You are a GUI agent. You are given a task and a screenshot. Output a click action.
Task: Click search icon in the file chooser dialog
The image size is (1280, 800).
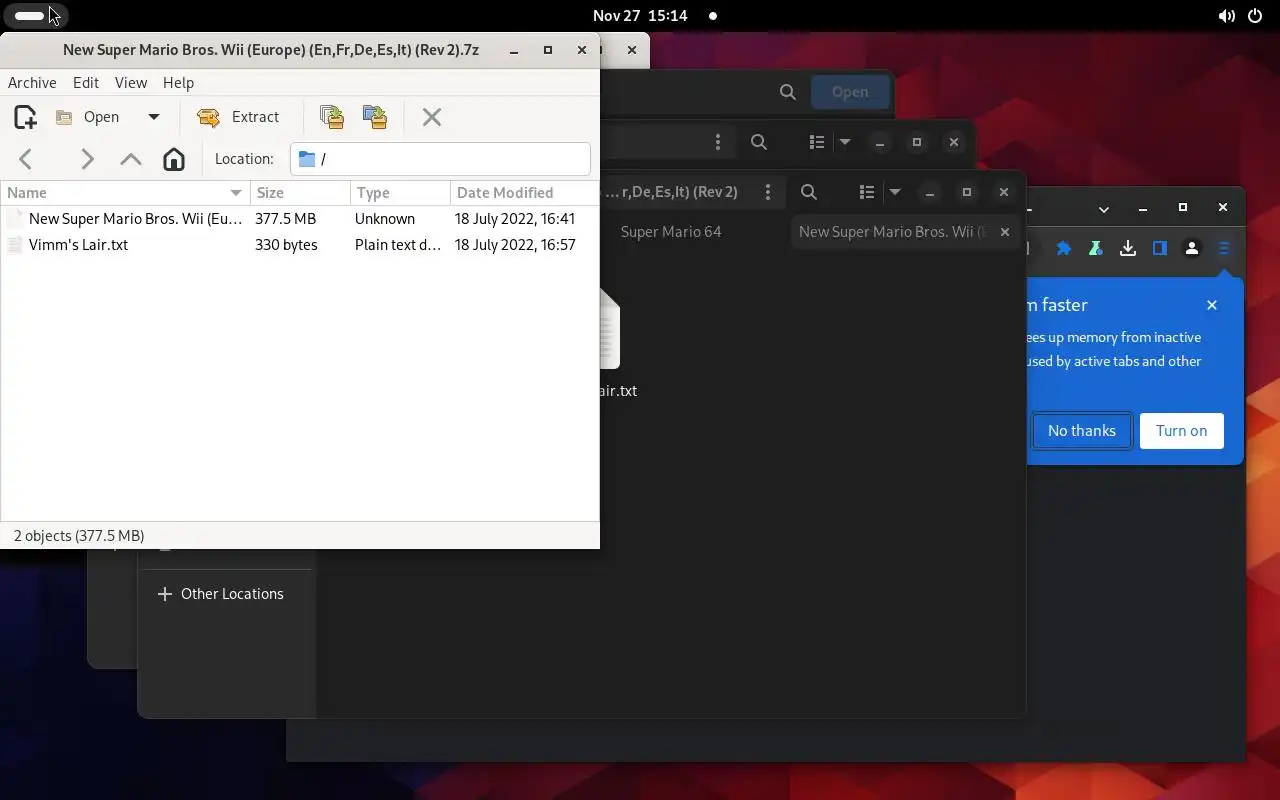pyautogui.click(x=788, y=92)
